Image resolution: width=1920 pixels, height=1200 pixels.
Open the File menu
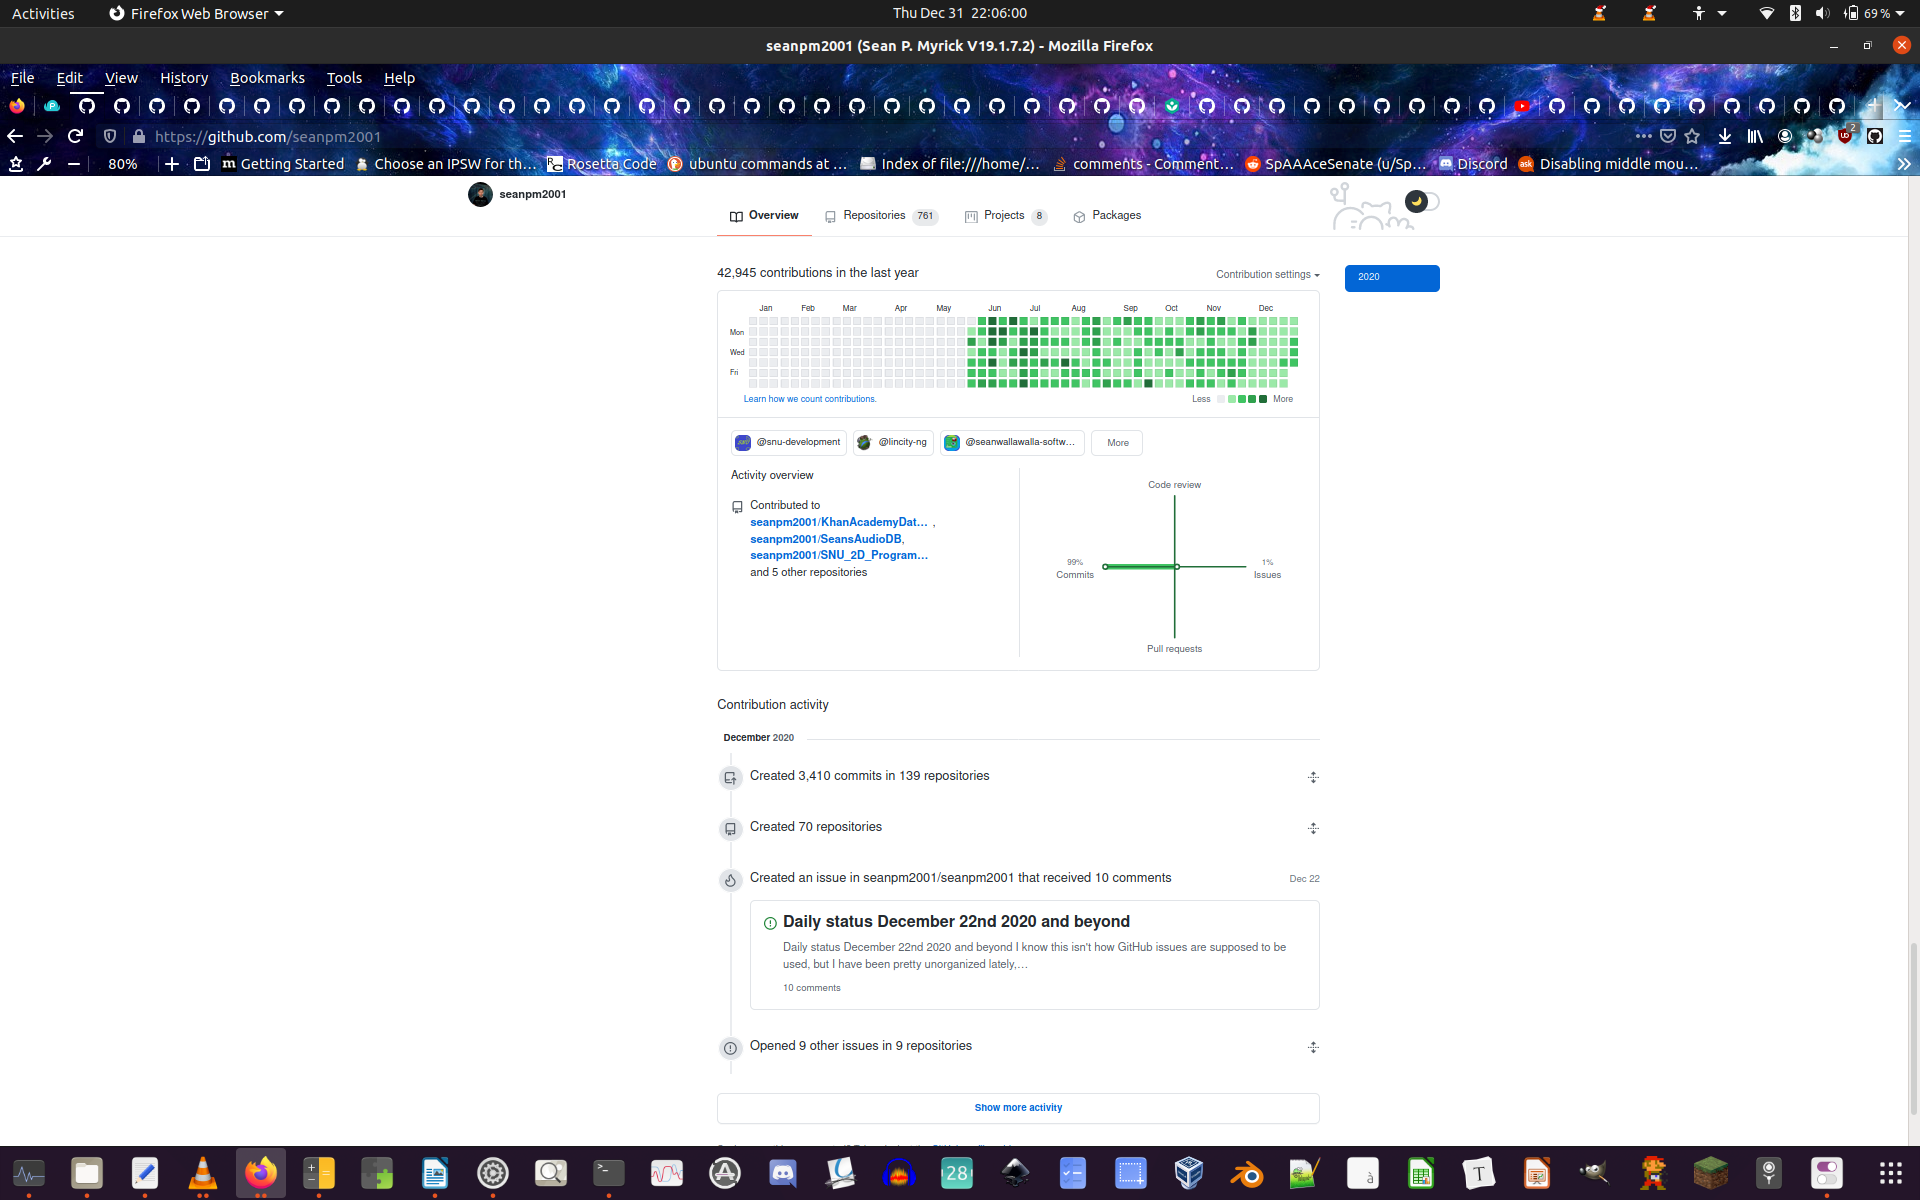click(22, 78)
